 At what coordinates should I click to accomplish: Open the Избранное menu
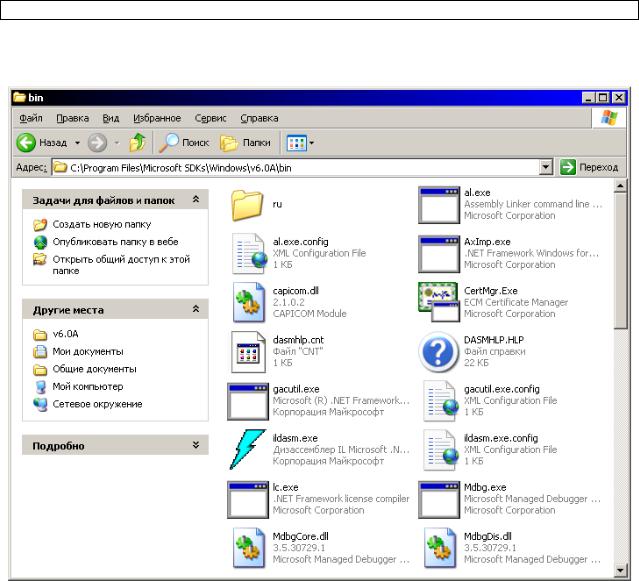click(157, 118)
